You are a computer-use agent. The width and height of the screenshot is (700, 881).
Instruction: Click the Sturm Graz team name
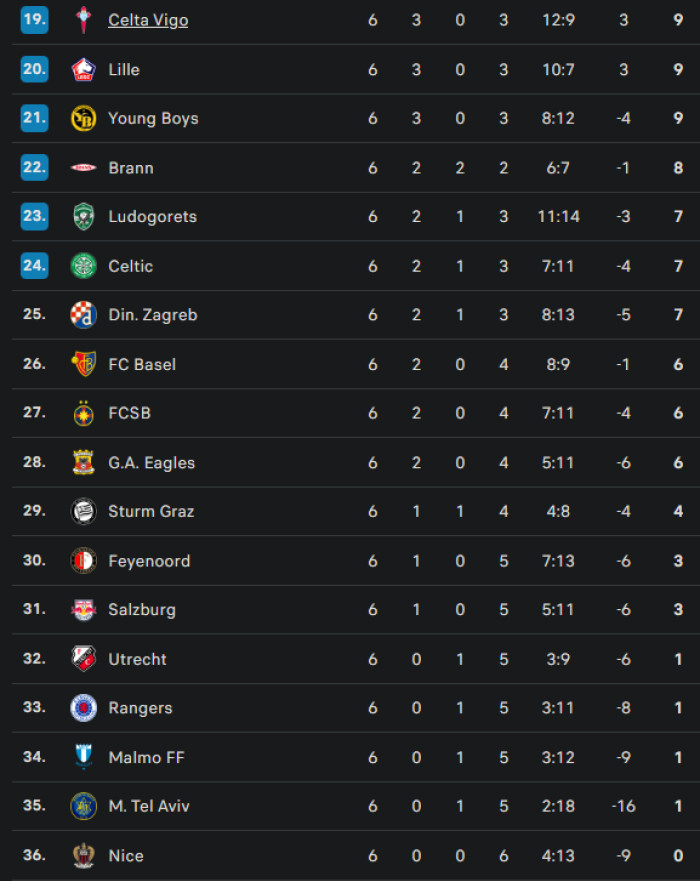click(x=151, y=511)
